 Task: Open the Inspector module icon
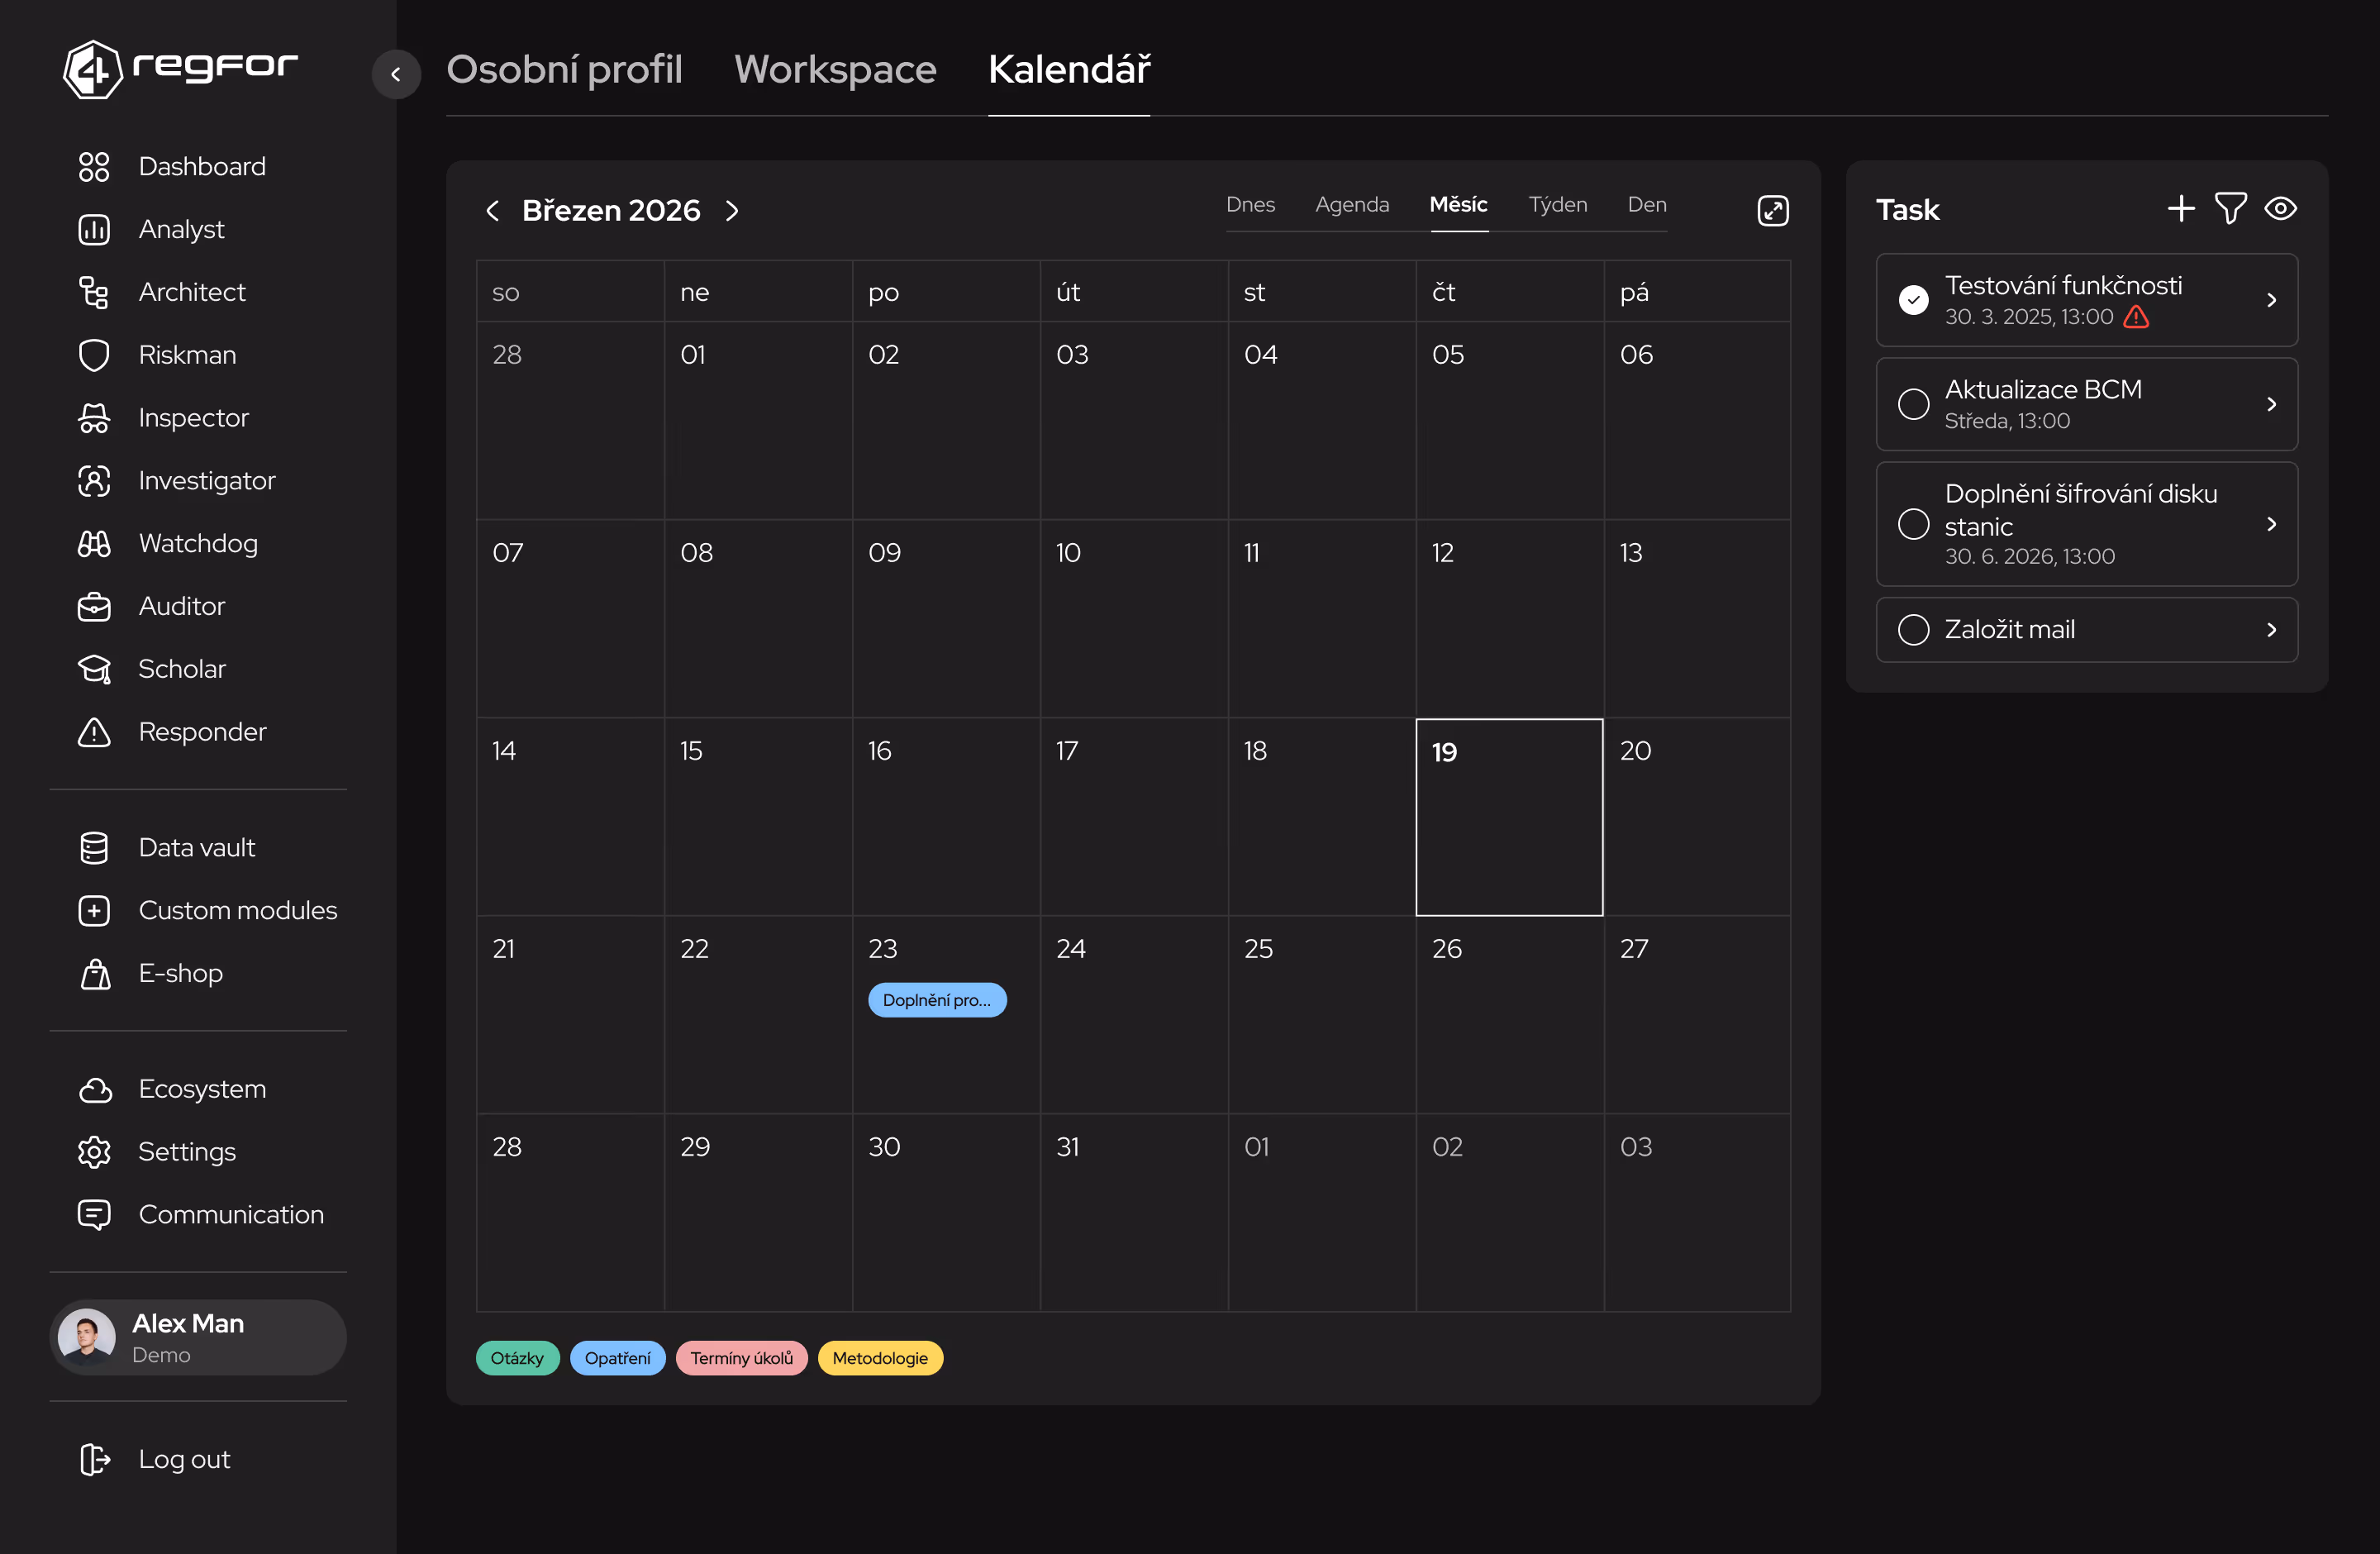(94, 418)
